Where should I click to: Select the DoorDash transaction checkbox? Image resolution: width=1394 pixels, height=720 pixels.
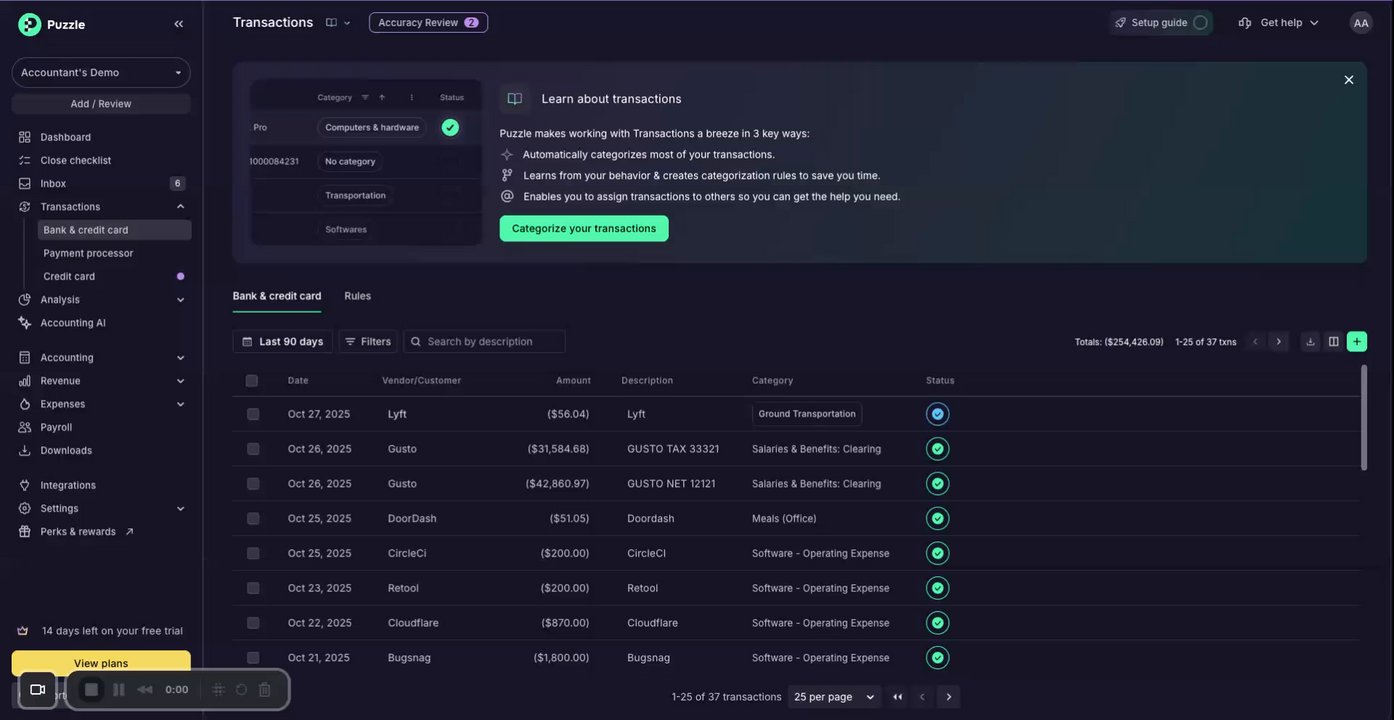pos(253,519)
